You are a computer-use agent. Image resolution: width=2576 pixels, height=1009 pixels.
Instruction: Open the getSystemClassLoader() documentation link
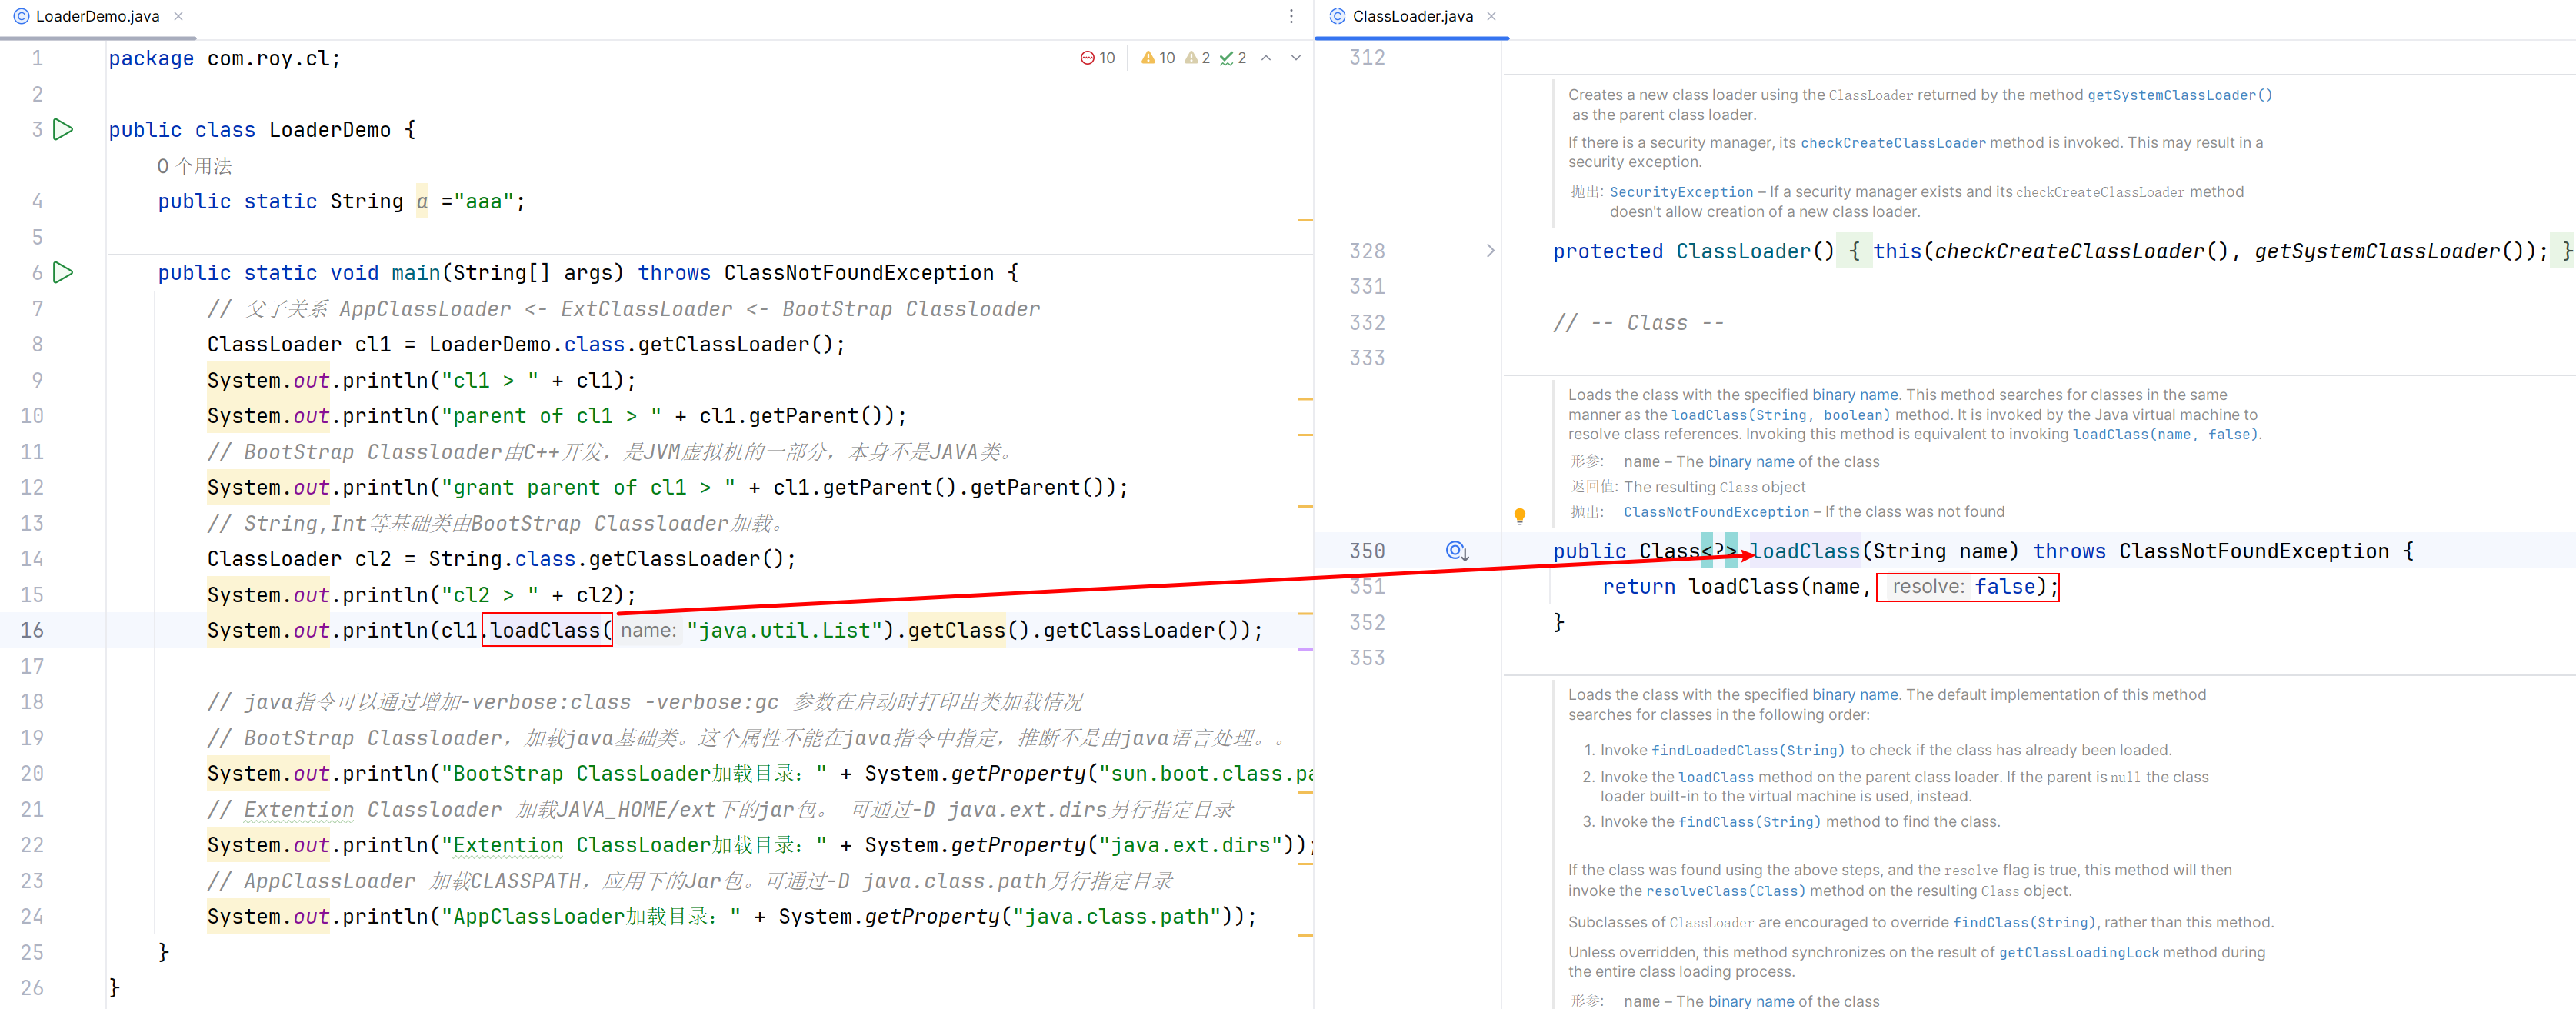click(x=2179, y=95)
